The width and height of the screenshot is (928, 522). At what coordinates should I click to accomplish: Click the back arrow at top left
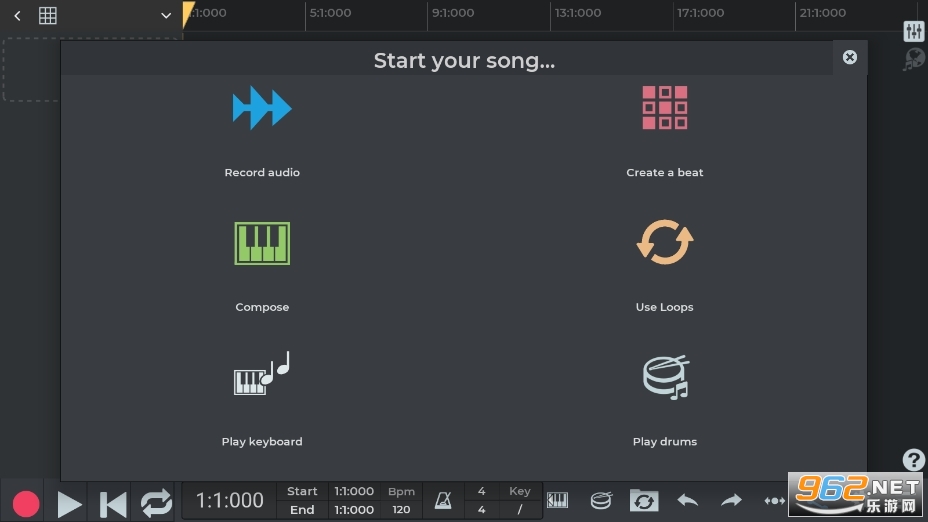coord(17,16)
